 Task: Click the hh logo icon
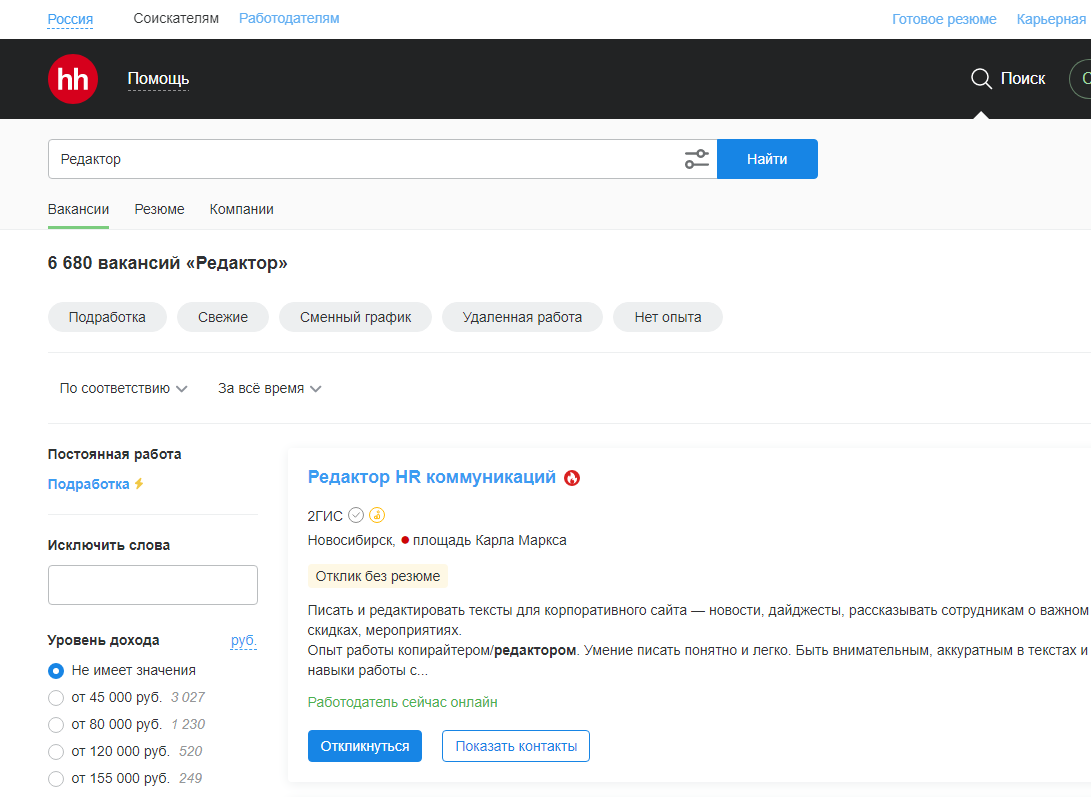pyautogui.click(x=73, y=79)
